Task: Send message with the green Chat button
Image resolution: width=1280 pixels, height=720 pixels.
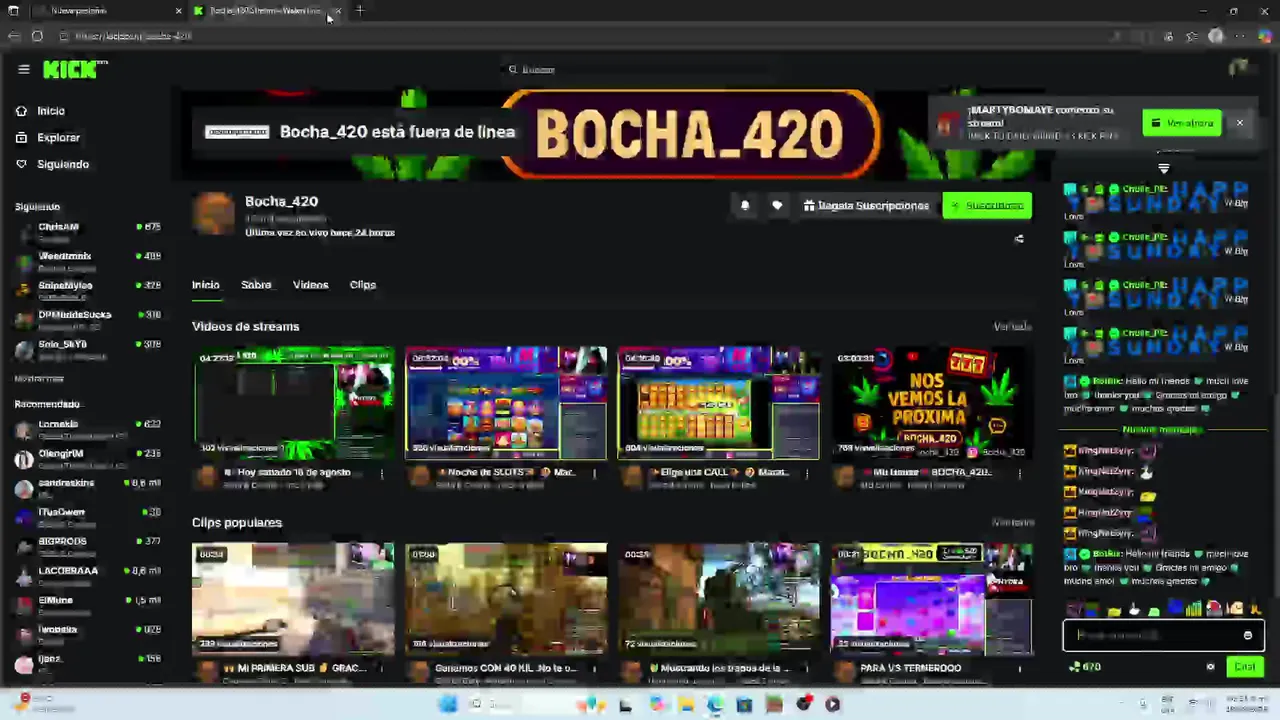Action: point(1244,666)
